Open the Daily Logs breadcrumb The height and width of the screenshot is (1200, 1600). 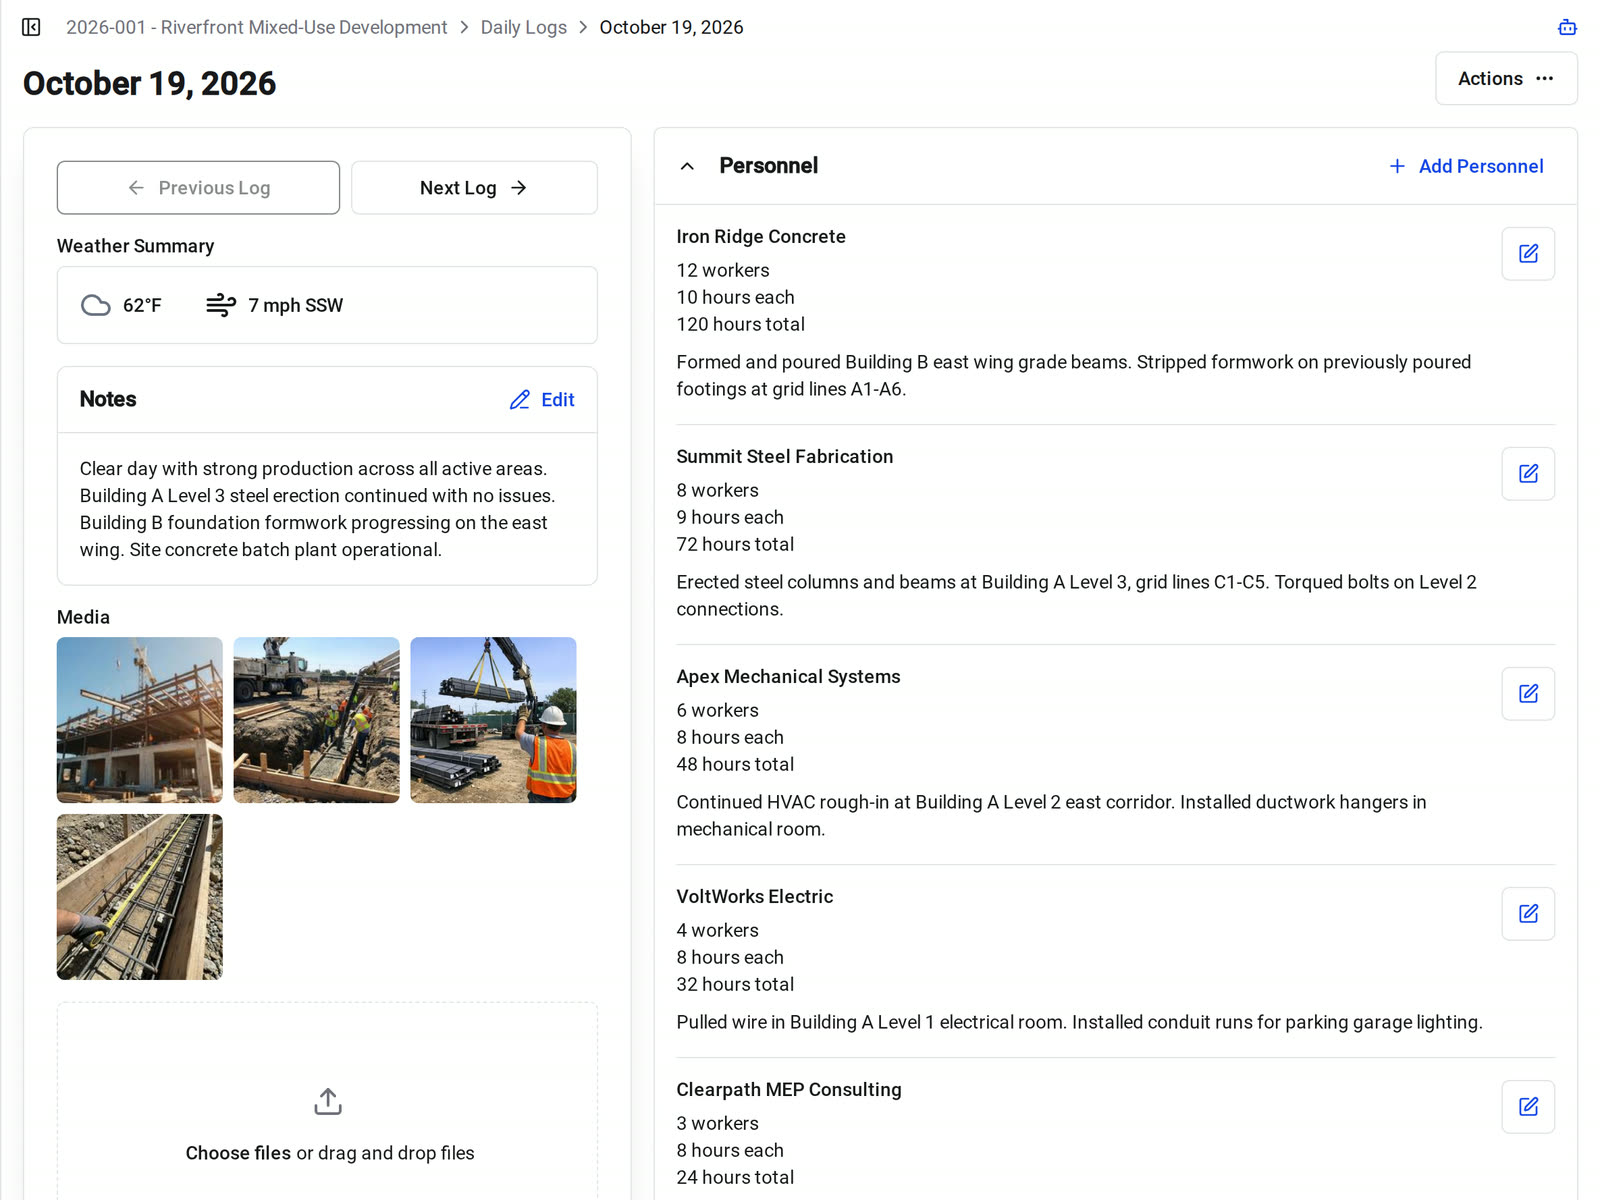(524, 27)
